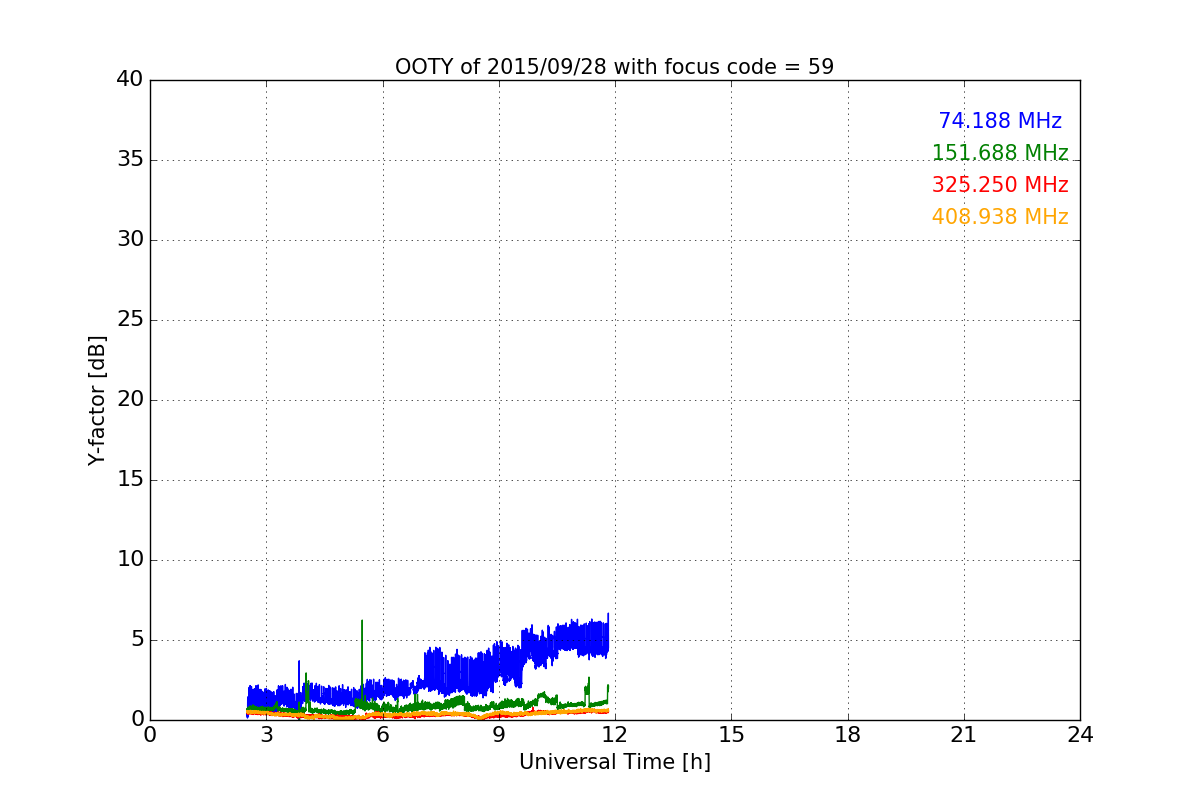Click x-axis tick label '12'
The image size is (1200, 800).
pos(615,735)
